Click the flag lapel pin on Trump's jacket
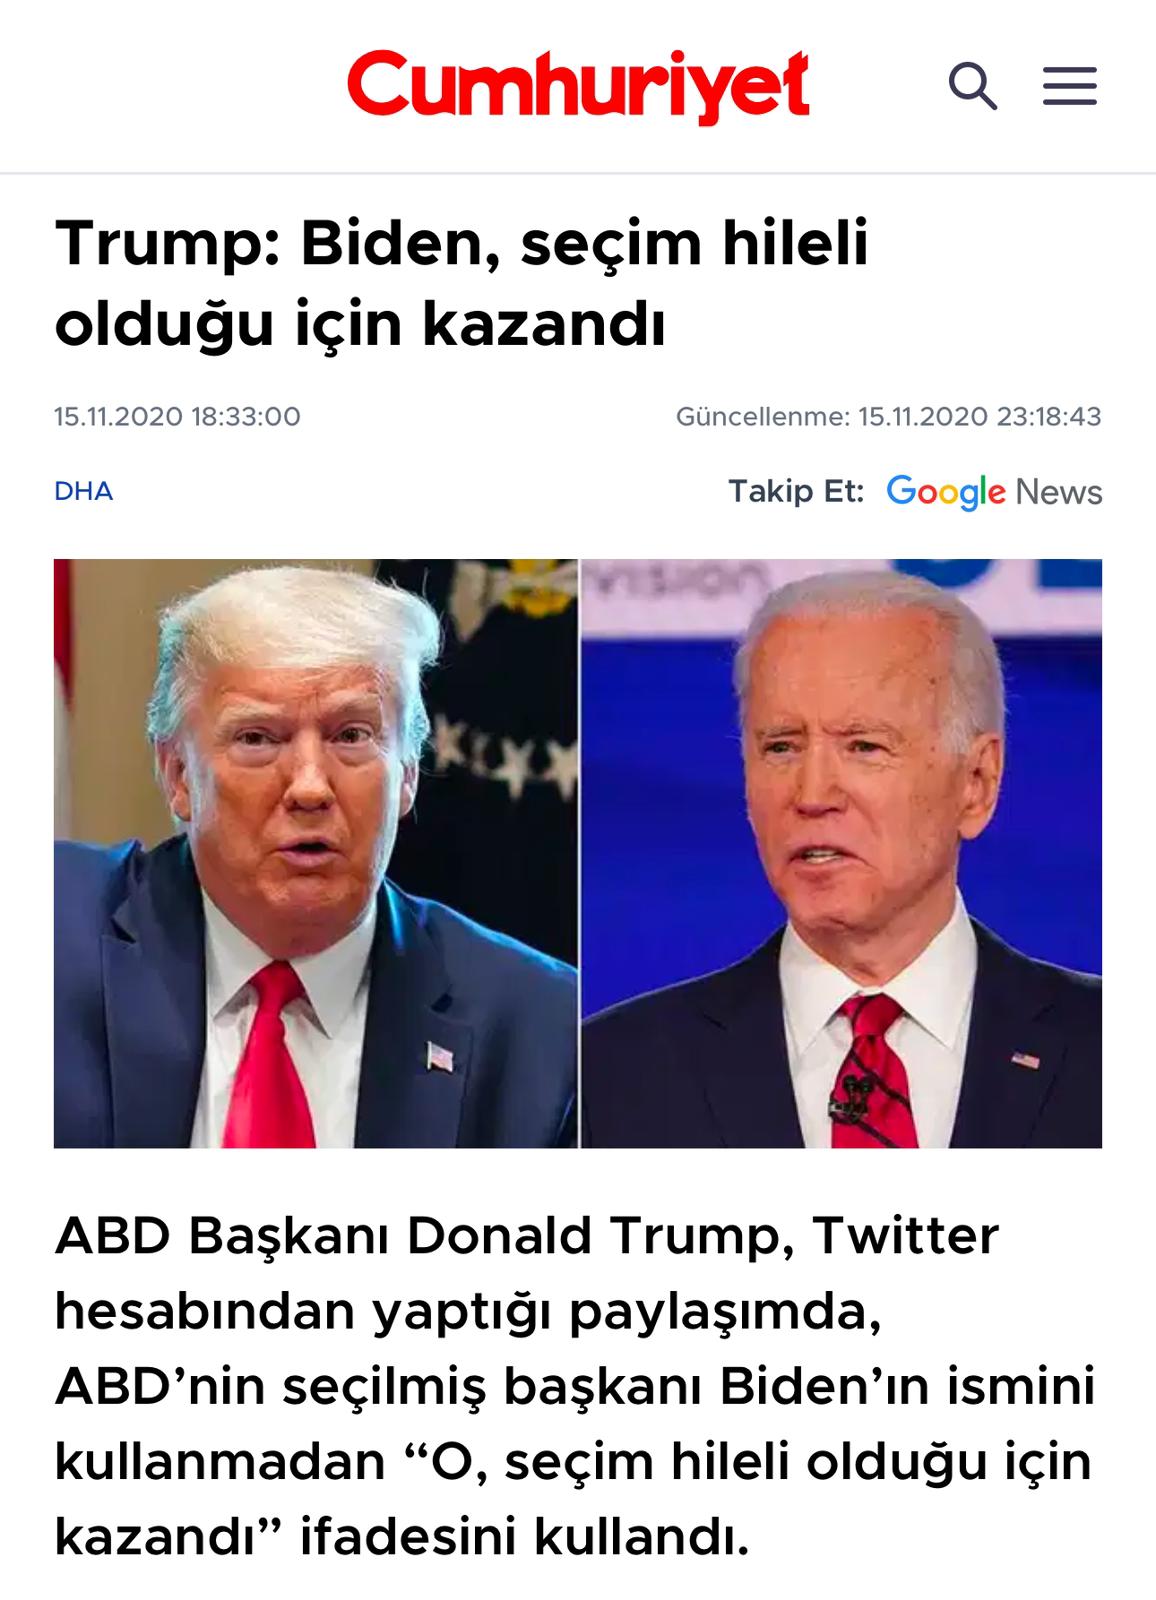The image size is (1156, 1600). (x=439, y=1056)
